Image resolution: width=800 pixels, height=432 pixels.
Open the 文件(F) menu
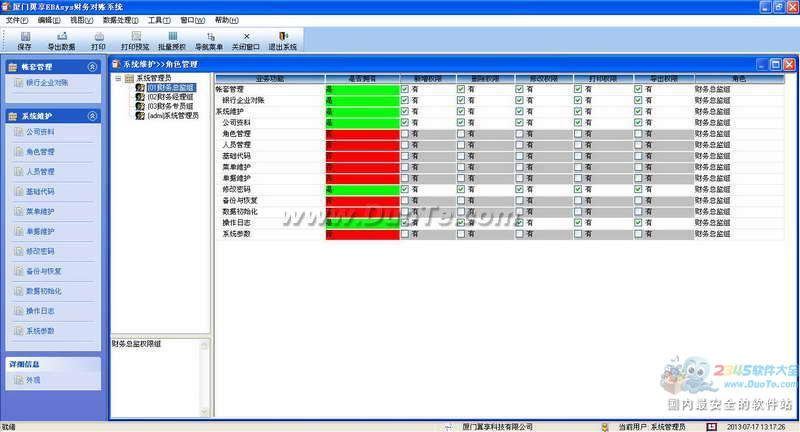[17, 20]
